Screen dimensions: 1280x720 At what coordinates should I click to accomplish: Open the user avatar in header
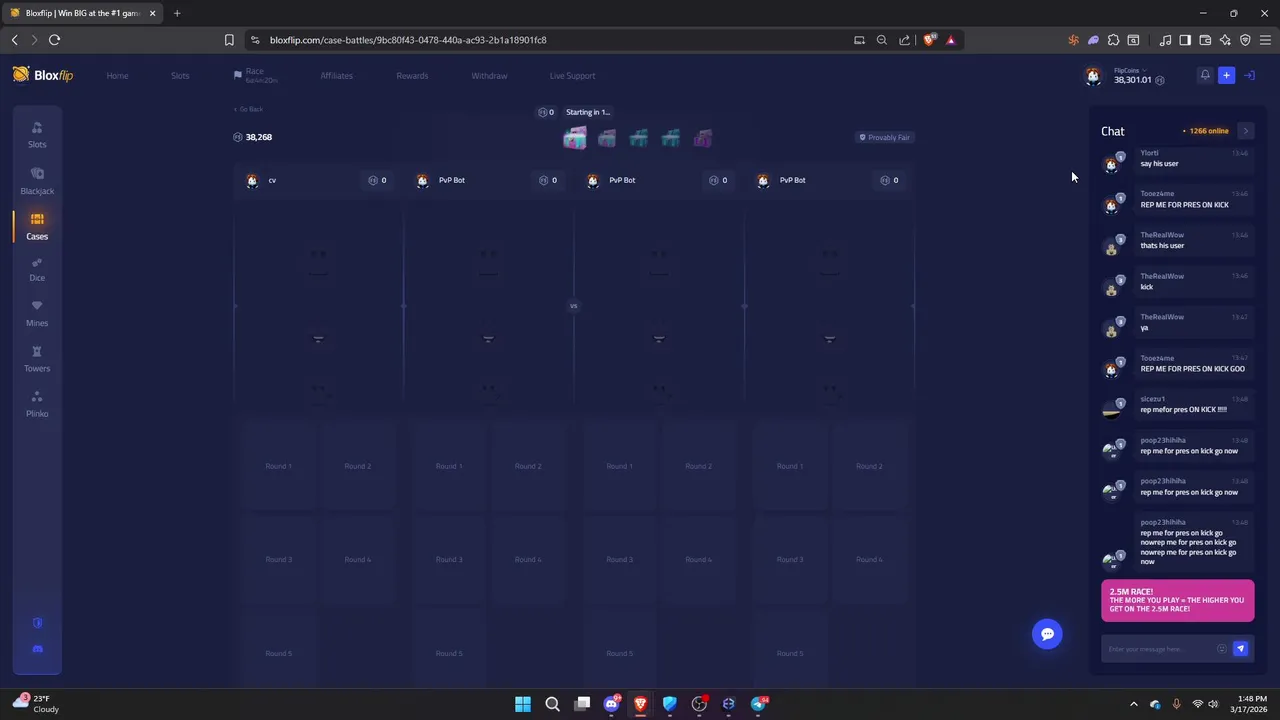pyautogui.click(x=1093, y=76)
